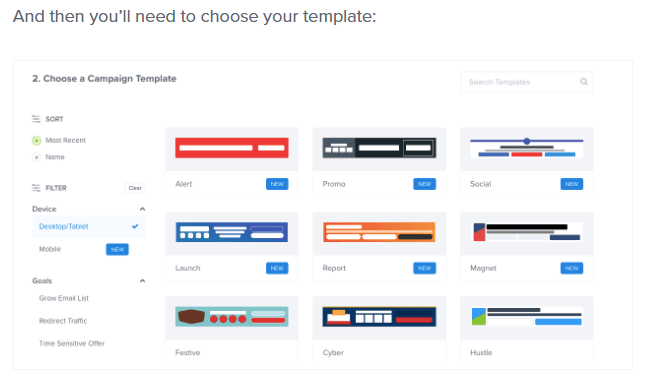Focus the Search Templates field
The image size is (665, 377).
[x=527, y=82]
